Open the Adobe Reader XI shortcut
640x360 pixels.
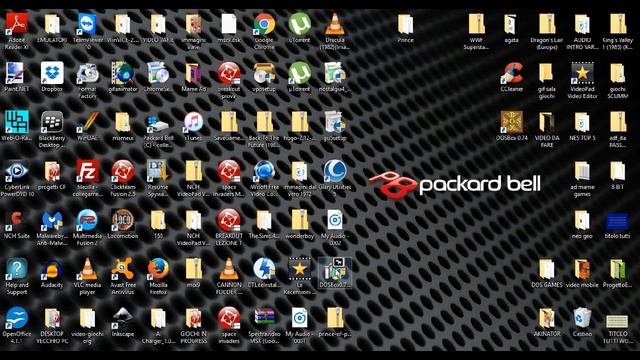(17, 24)
